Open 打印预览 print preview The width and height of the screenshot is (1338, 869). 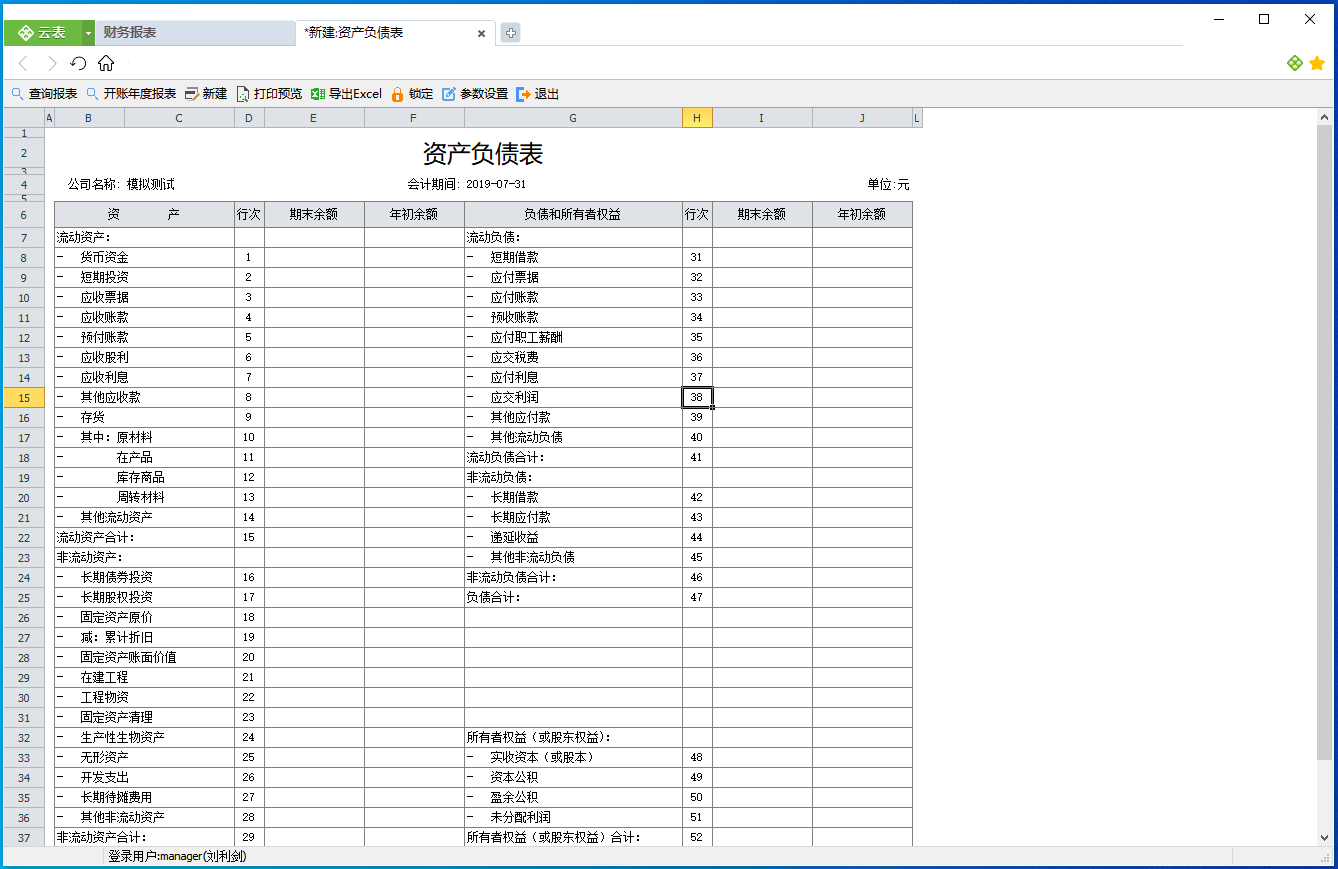[269, 94]
